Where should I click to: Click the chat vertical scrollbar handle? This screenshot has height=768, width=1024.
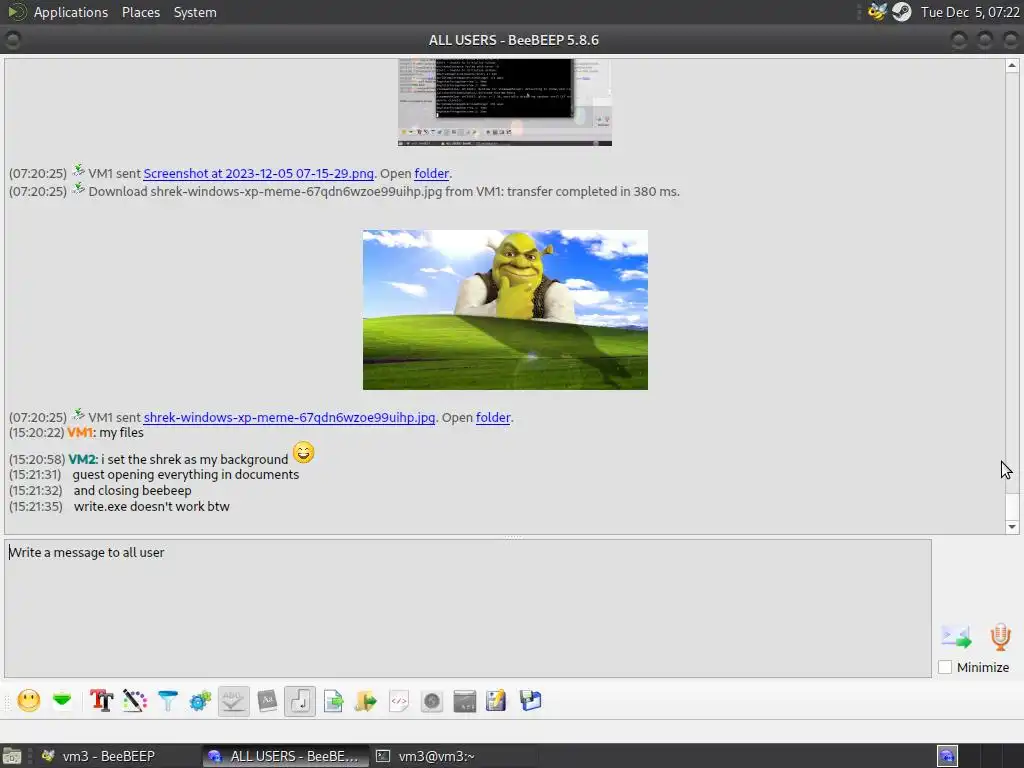pos(1012,505)
